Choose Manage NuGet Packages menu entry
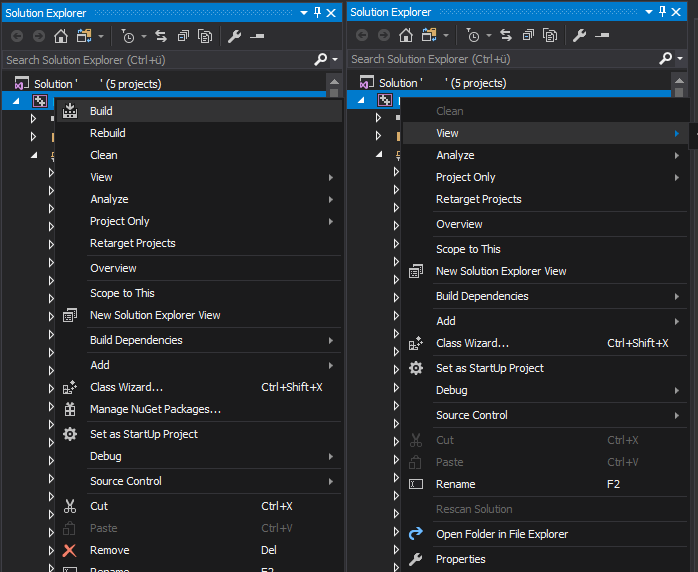Screen dimensions: 698x572 pos(155,409)
